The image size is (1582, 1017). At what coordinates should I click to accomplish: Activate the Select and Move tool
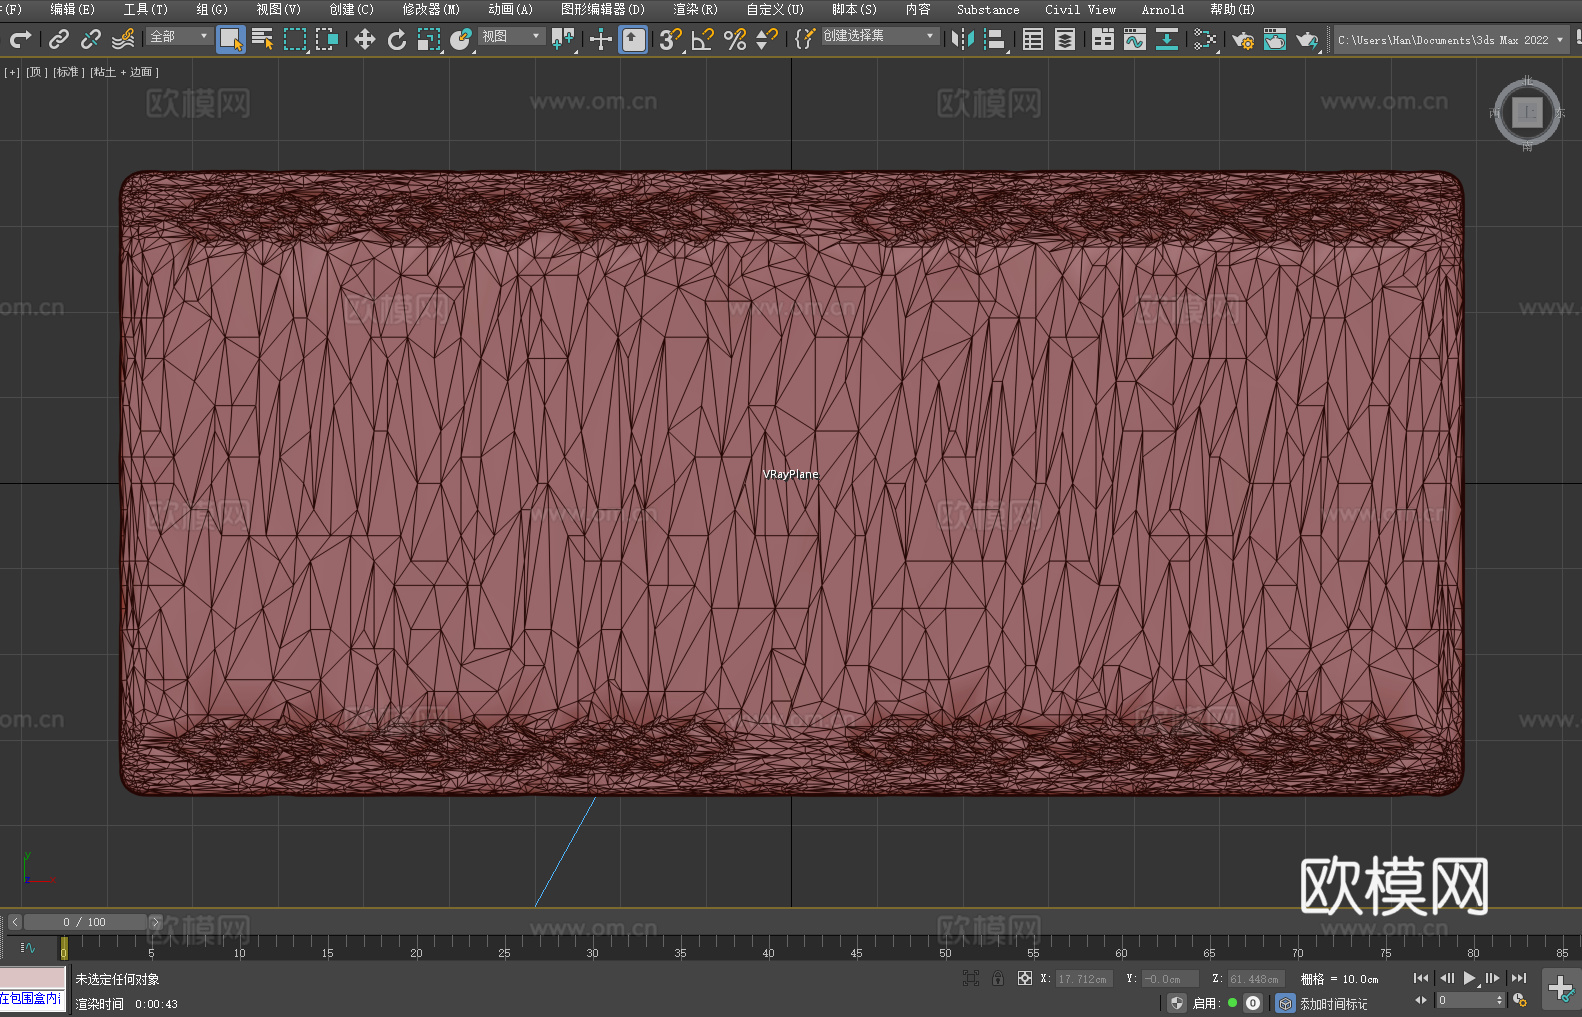pos(365,39)
